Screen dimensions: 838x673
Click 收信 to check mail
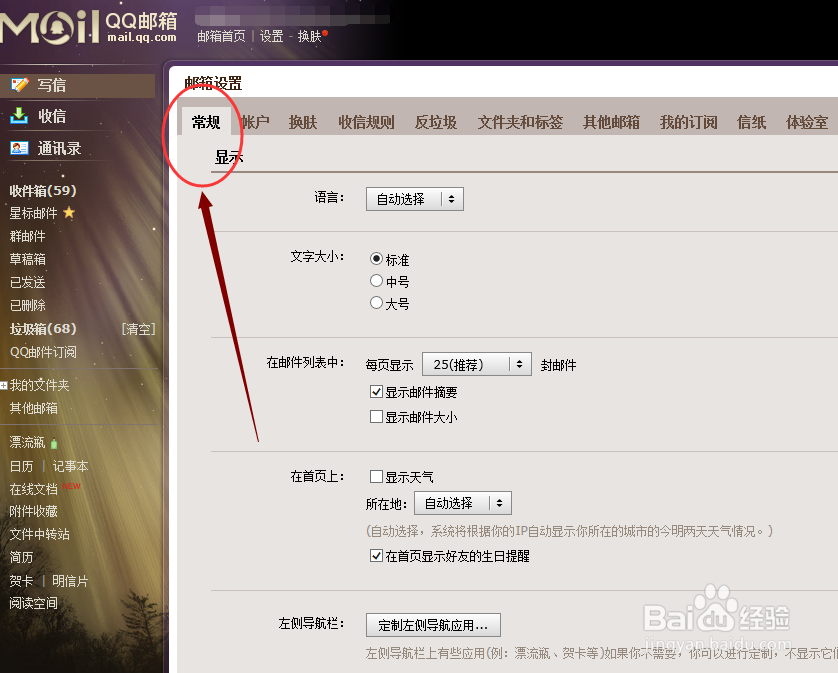pos(52,115)
